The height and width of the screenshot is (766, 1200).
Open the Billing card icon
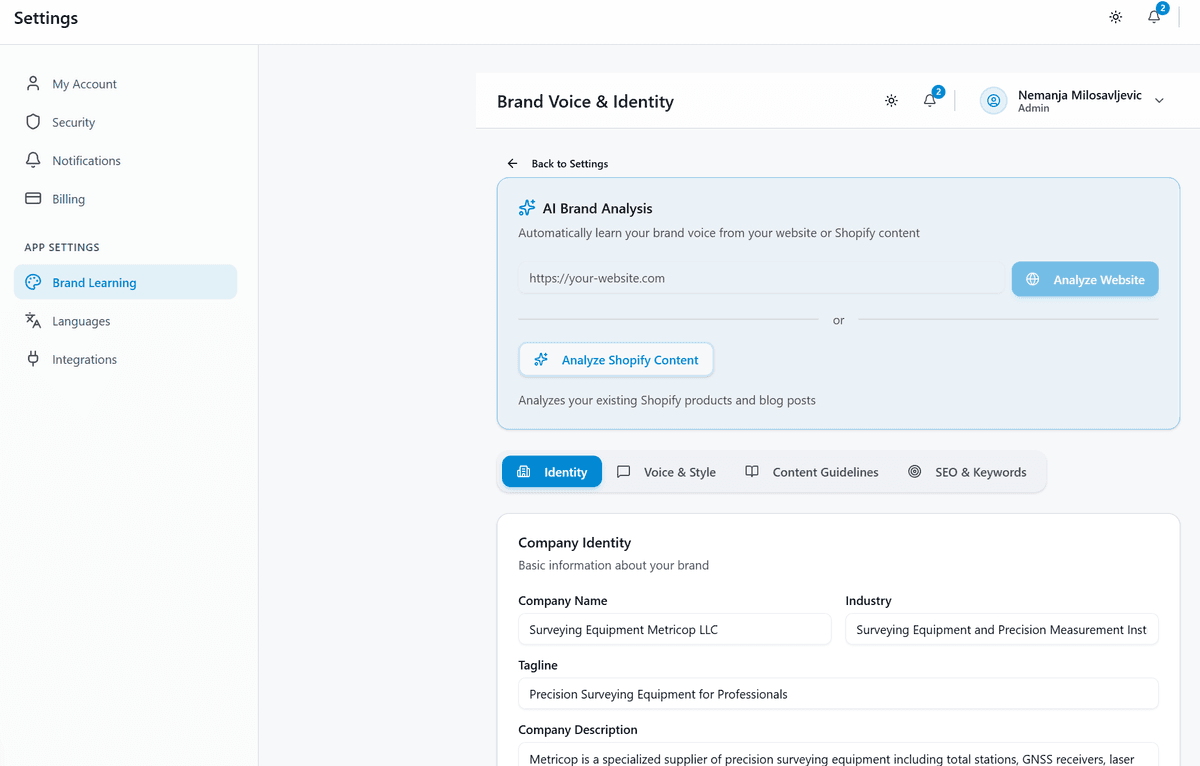[x=33, y=198]
